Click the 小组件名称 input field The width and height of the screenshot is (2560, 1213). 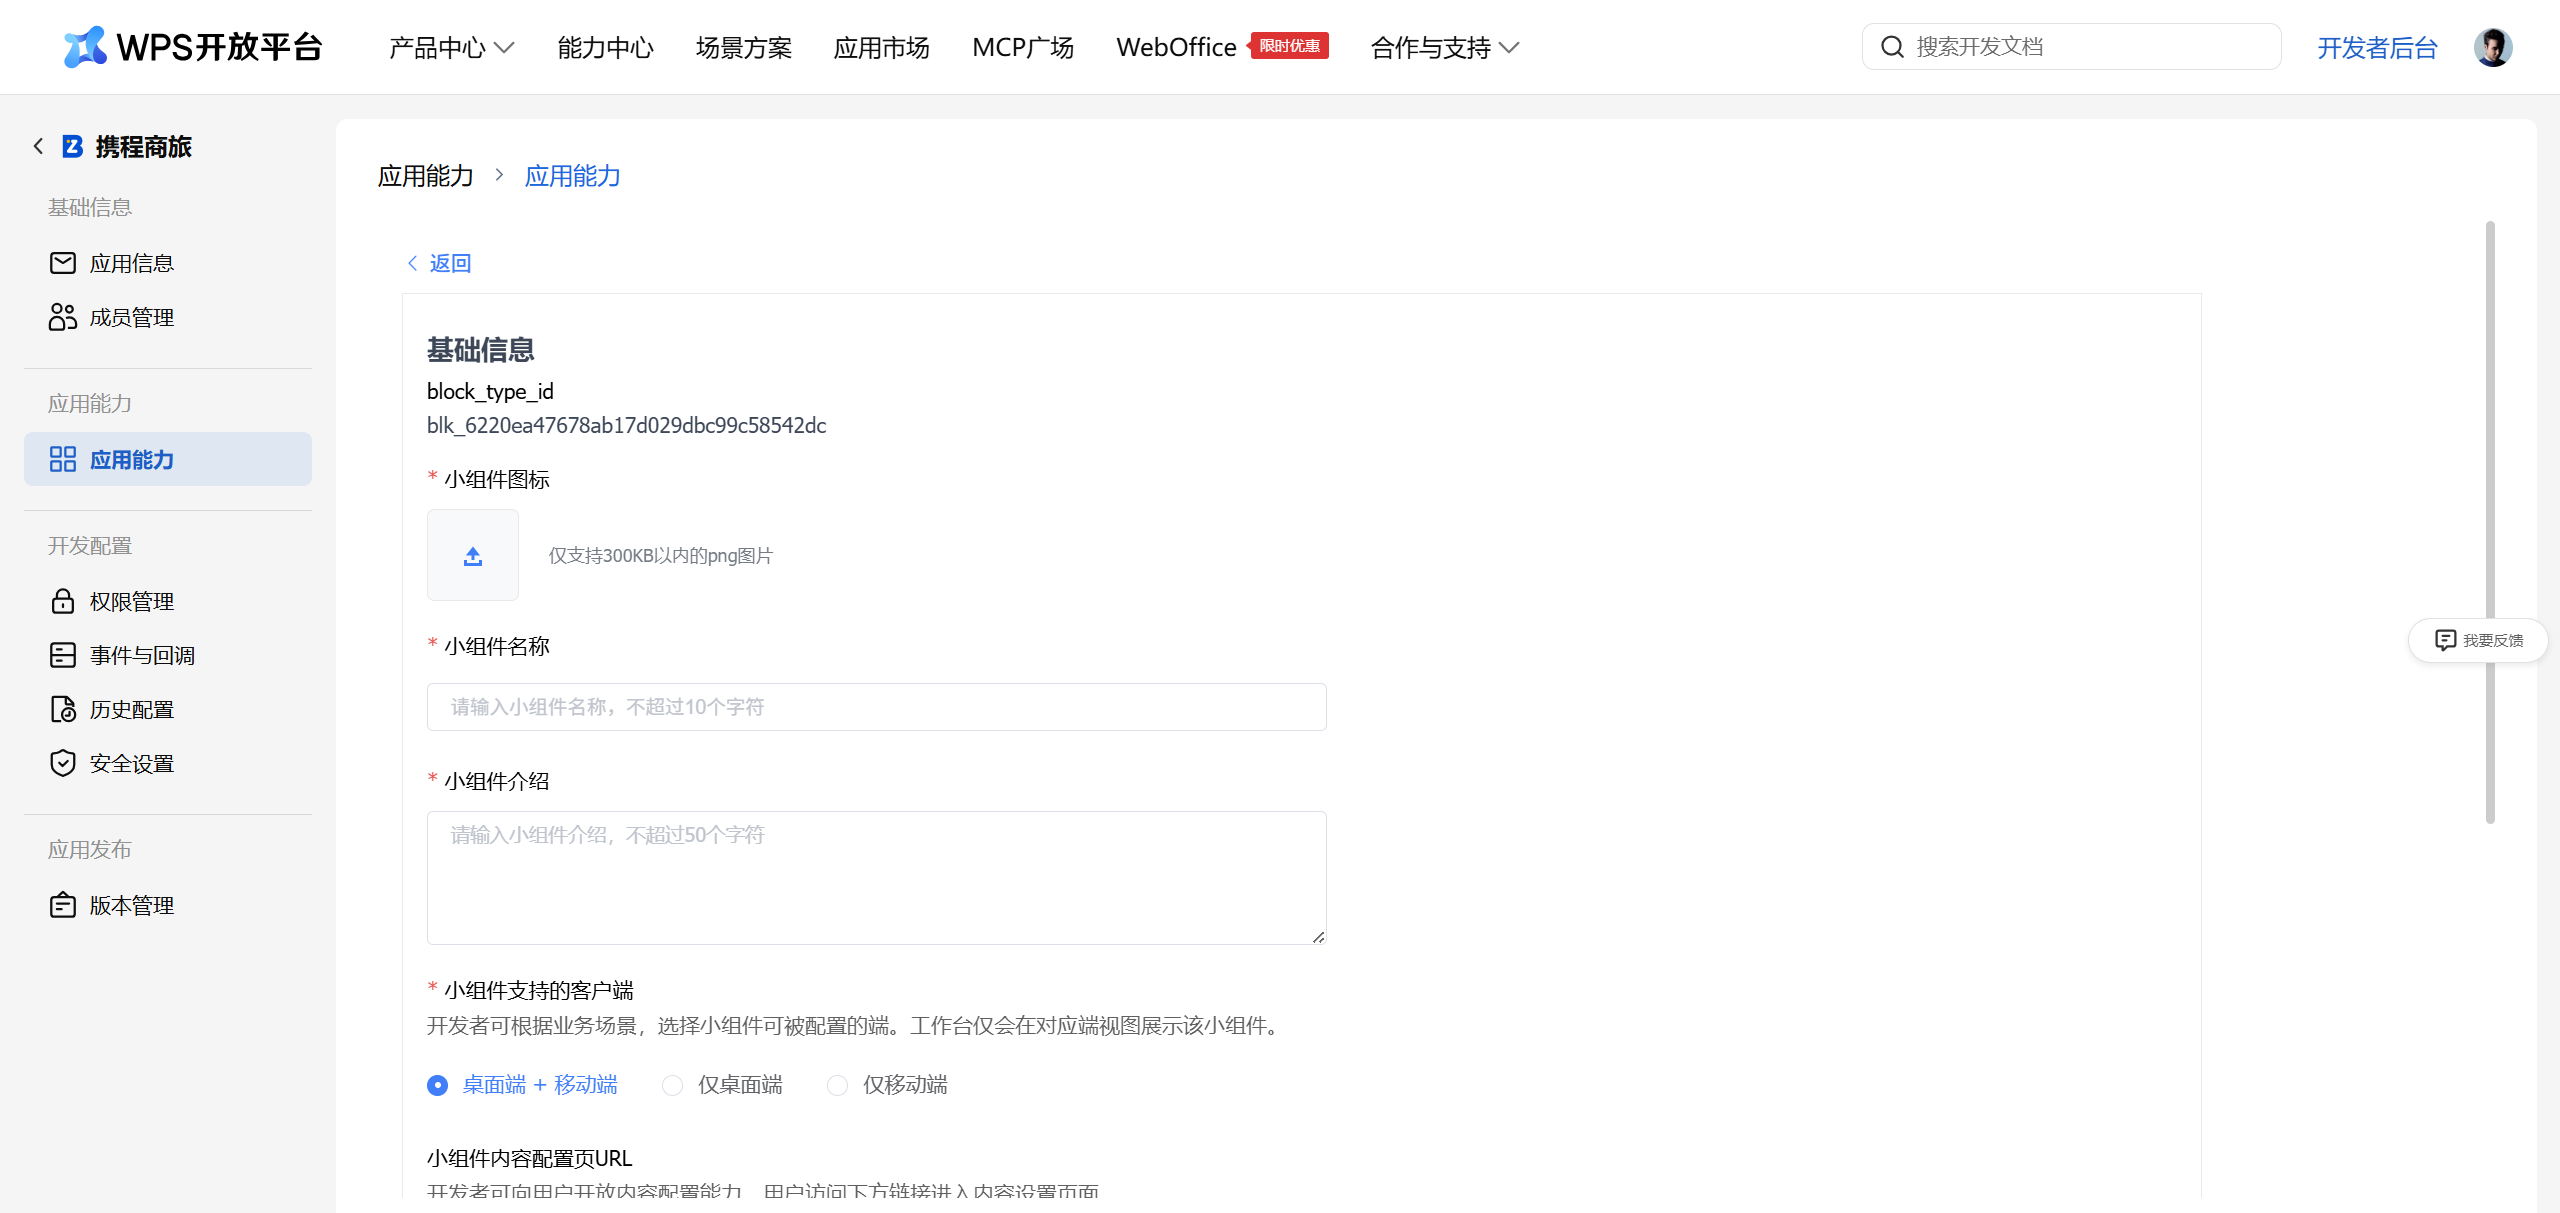click(x=876, y=706)
